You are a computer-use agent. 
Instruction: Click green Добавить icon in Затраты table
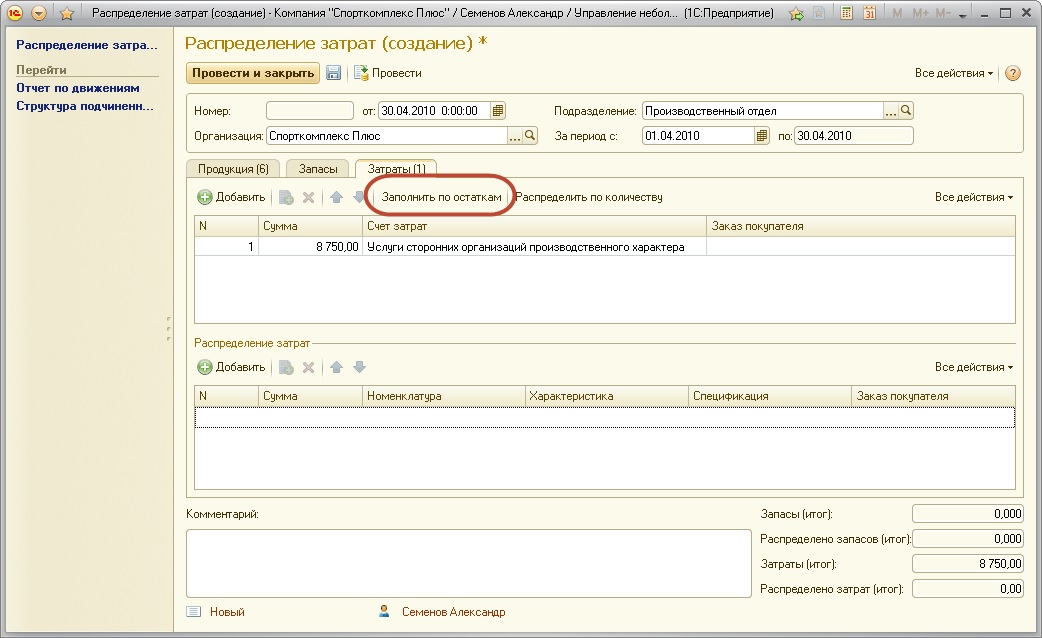tap(205, 198)
